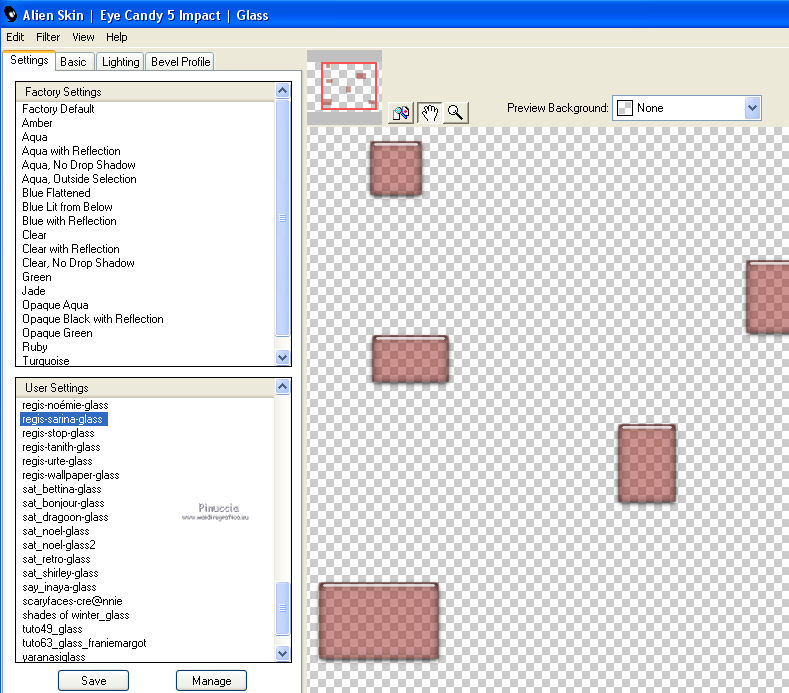This screenshot has height=693, width=789.
Task: Select say_inaya-glass user setting
Action: [59, 587]
